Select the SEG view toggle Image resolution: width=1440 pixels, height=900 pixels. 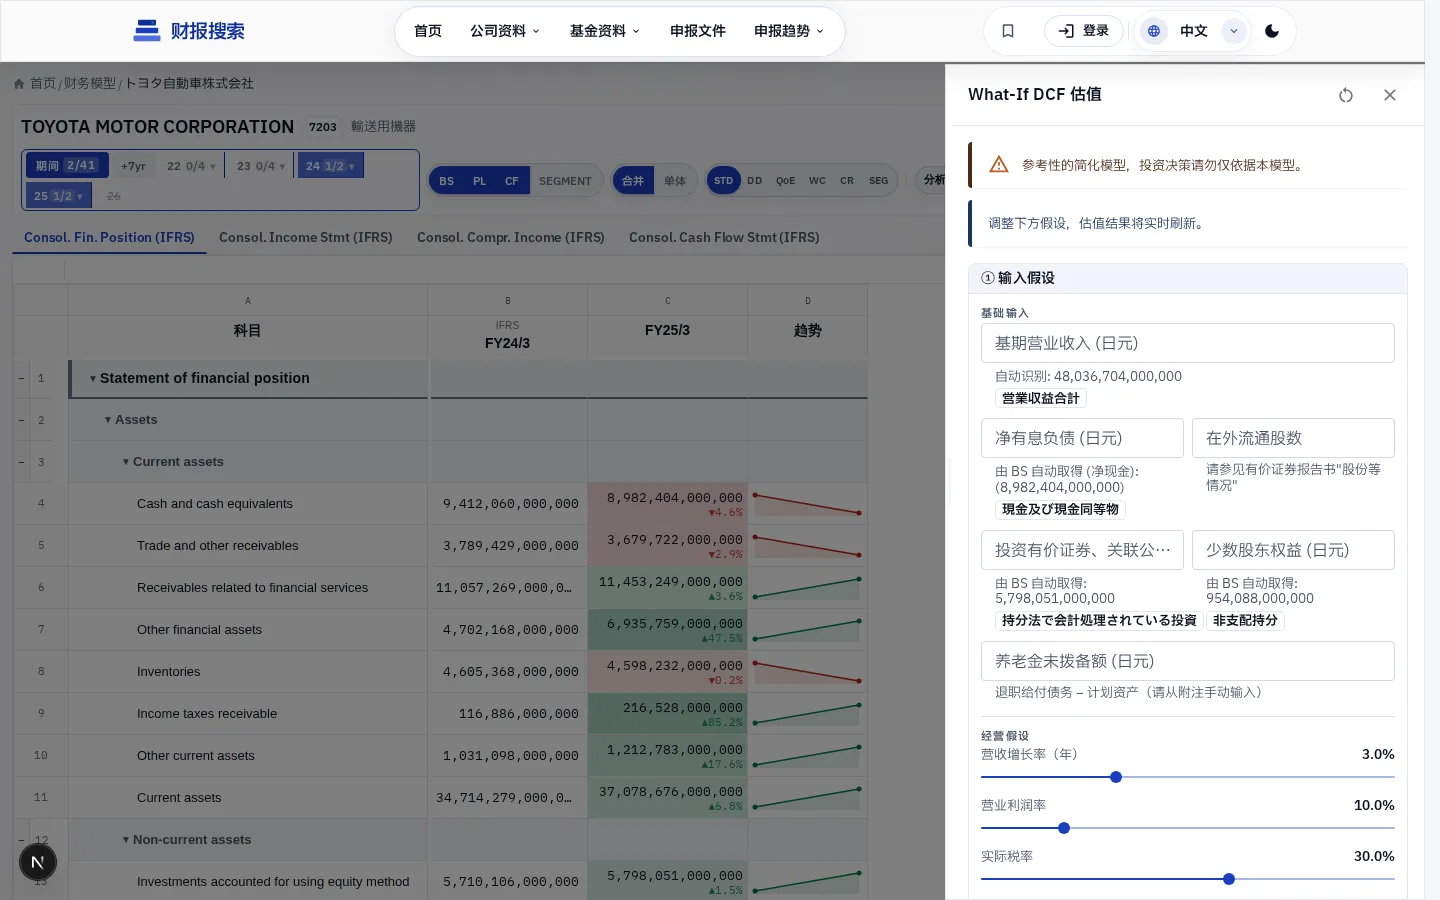(879, 181)
